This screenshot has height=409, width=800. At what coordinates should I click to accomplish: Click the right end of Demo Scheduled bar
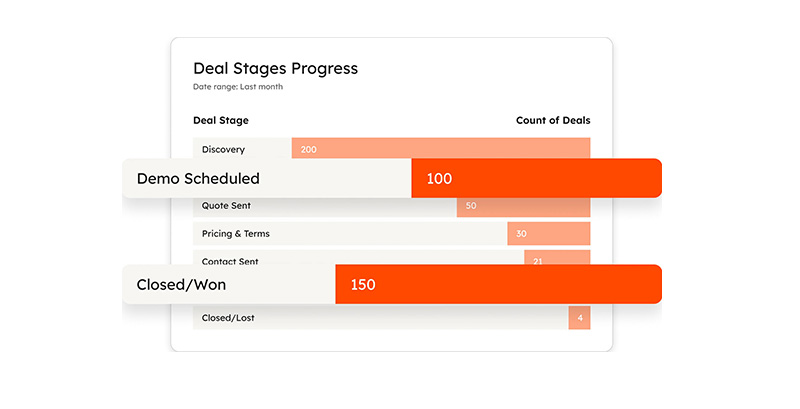tap(630, 179)
